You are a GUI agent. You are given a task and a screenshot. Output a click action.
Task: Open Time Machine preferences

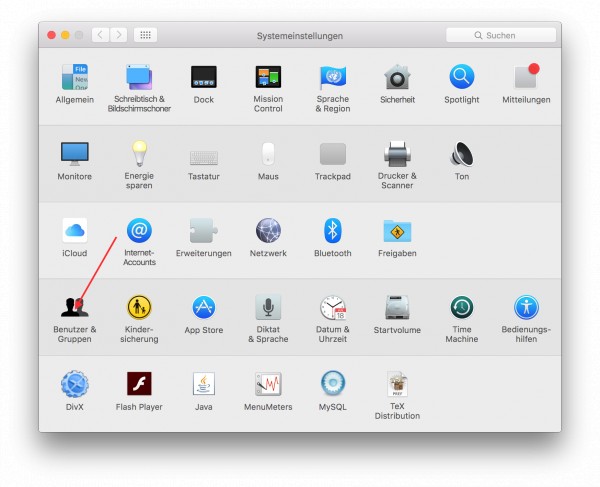tap(462, 307)
